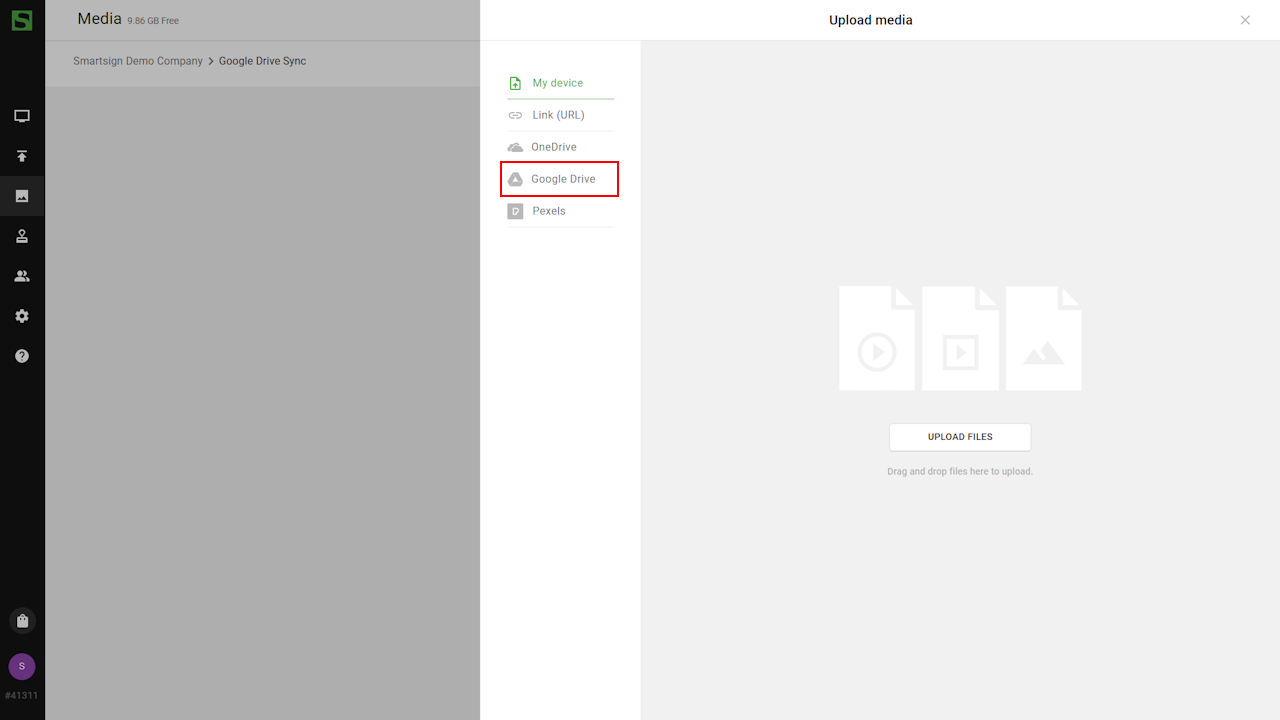
Task: Open the Pexels source tab
Action: click(x=549, y=211)
